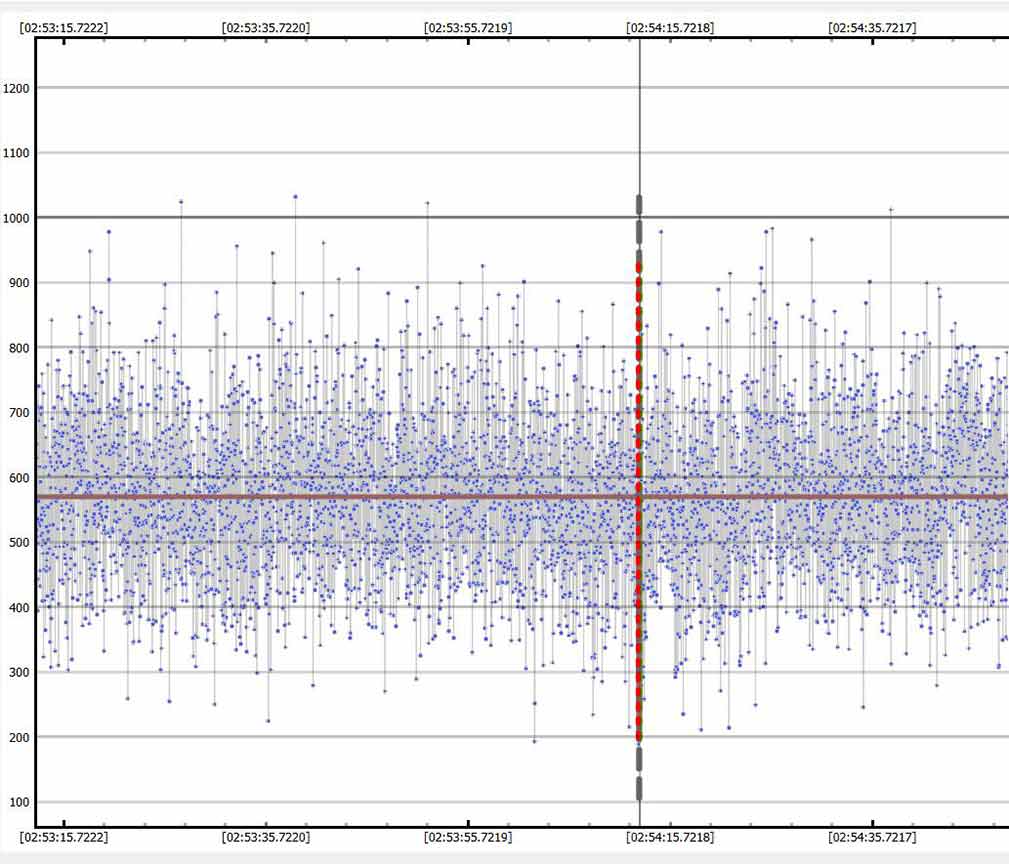The image size is (1009, 864).
Task: Click the brown horizontal average line
Action: 300,496
